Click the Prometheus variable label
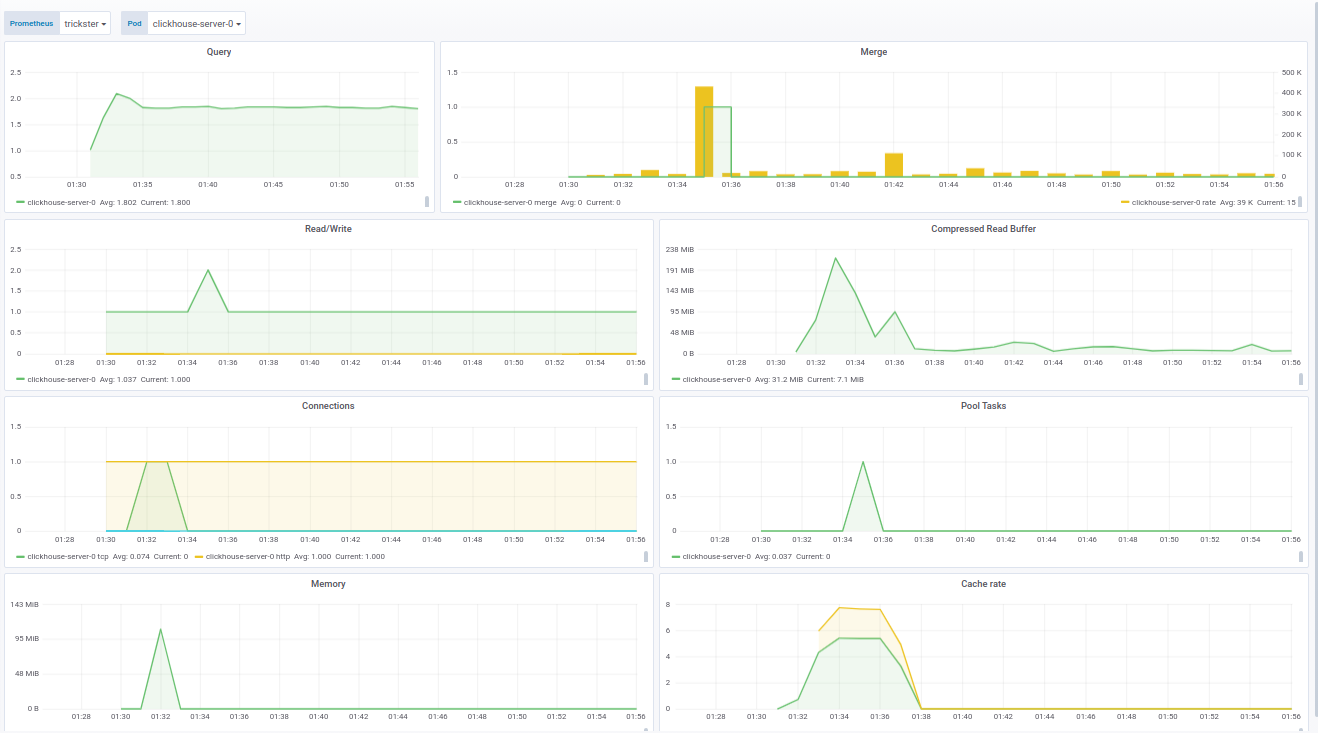 [32, 23]
